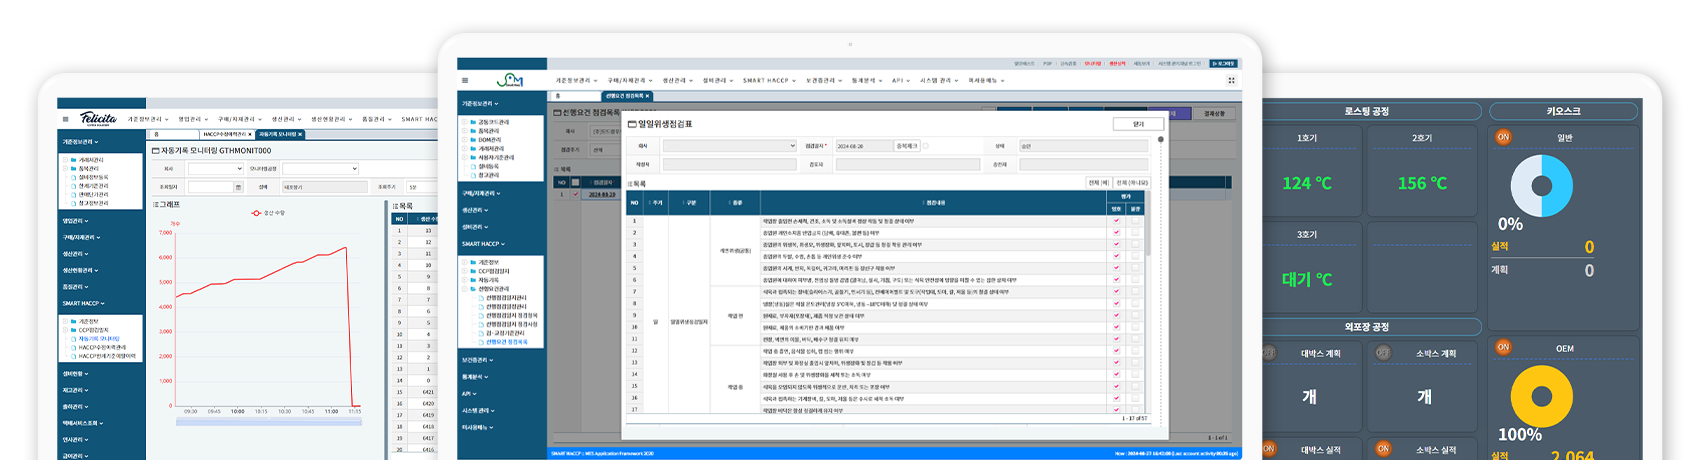Click the 자동기록 모니터링 title icon

tap(156, 151)
